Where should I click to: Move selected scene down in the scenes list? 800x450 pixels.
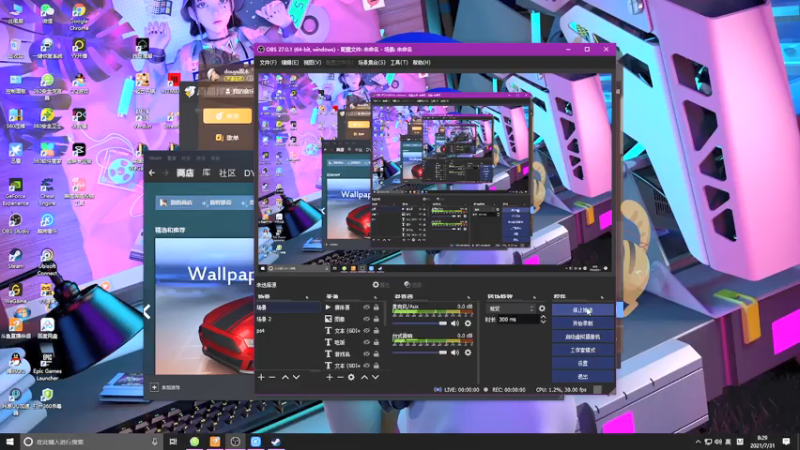pyautogui.click(x=296, y=377)
